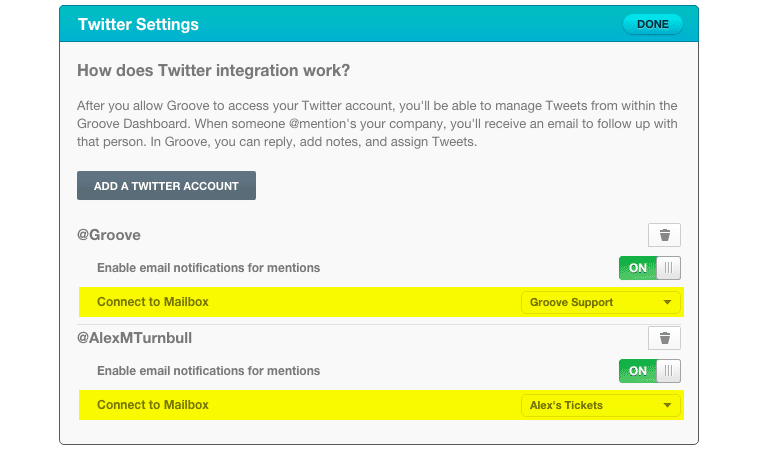Screen dimensions: 758x450
Task: Click the 'How does Twitter integration work?' heading
Action: click(x=214, y=72)
